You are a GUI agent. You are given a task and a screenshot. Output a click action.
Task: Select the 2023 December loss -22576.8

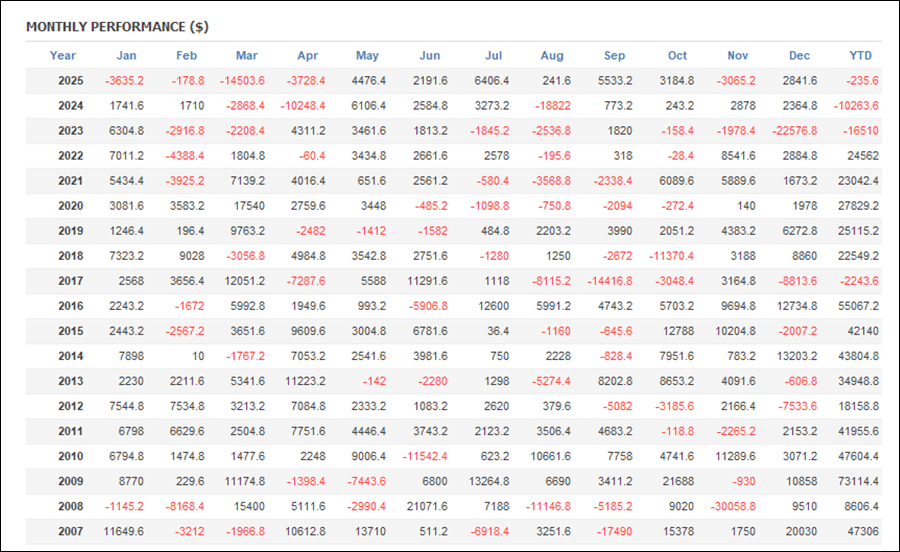coord(798,131)
